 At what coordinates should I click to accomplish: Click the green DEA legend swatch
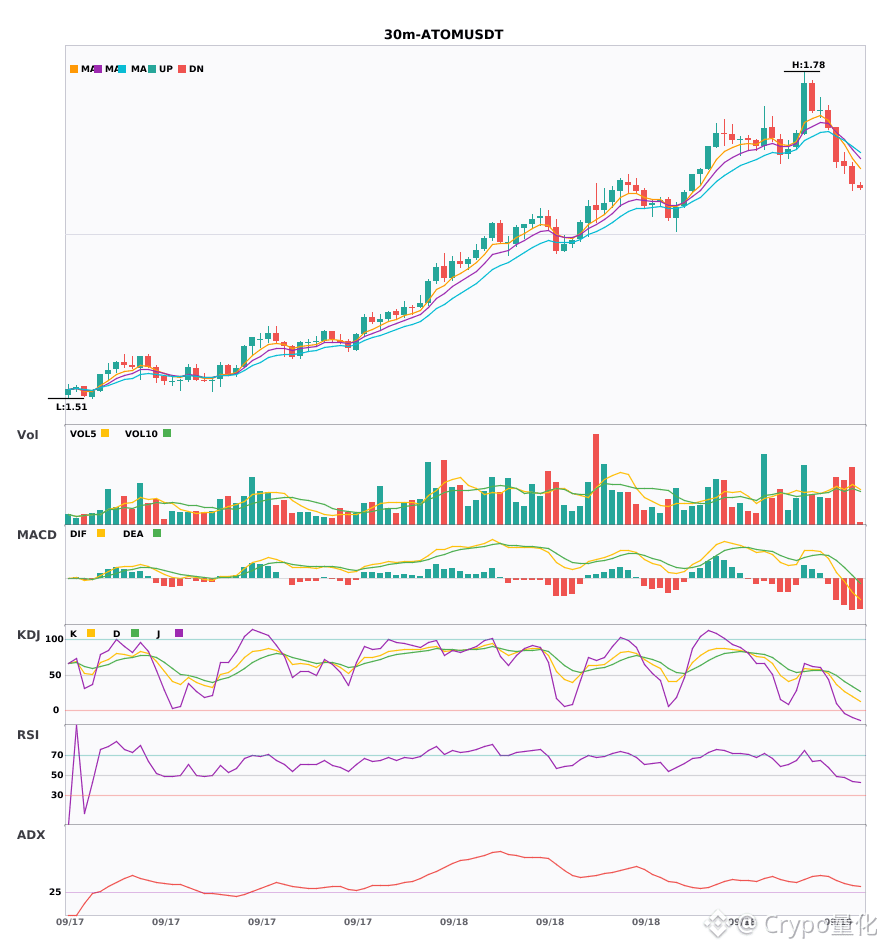[157, 533]
